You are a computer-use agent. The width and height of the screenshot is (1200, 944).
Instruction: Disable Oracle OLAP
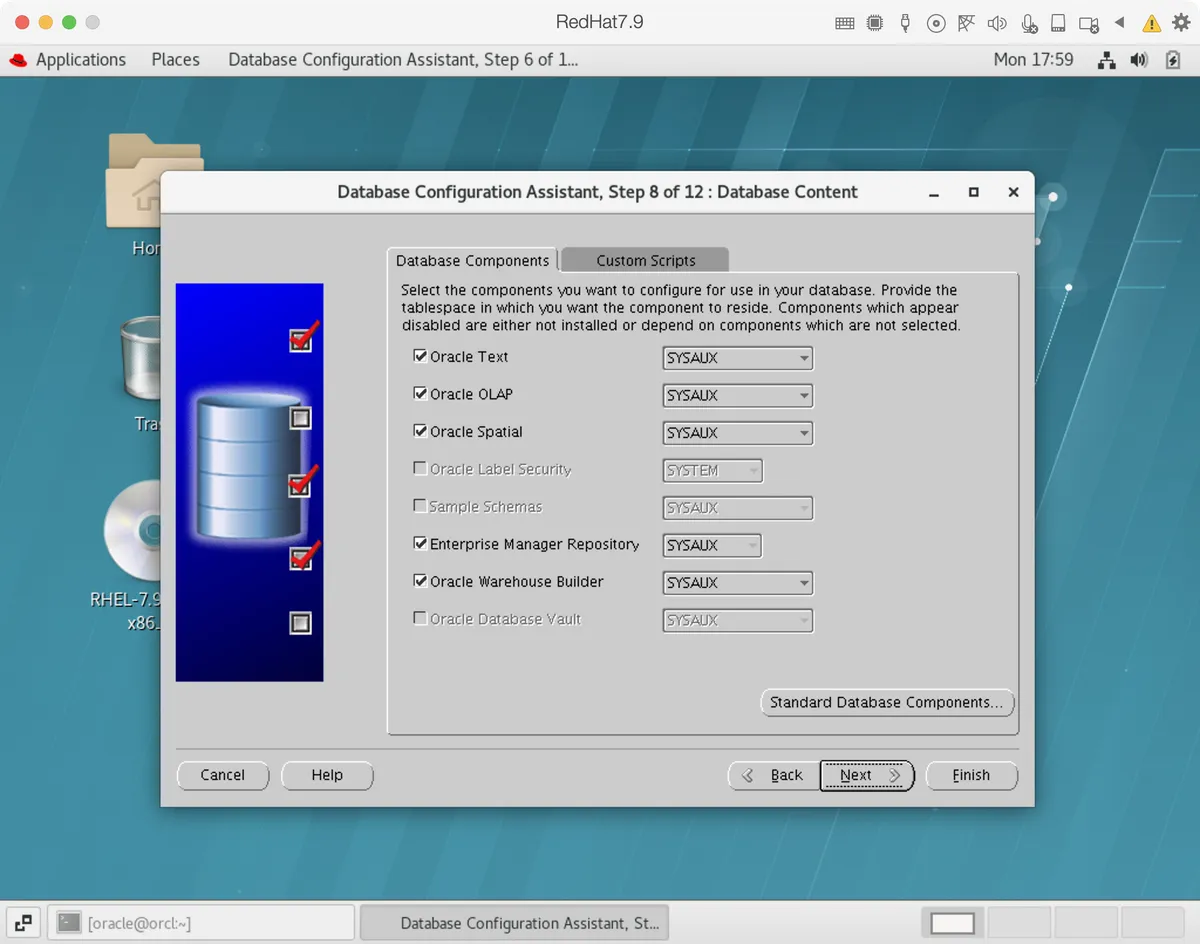point(421,393)
